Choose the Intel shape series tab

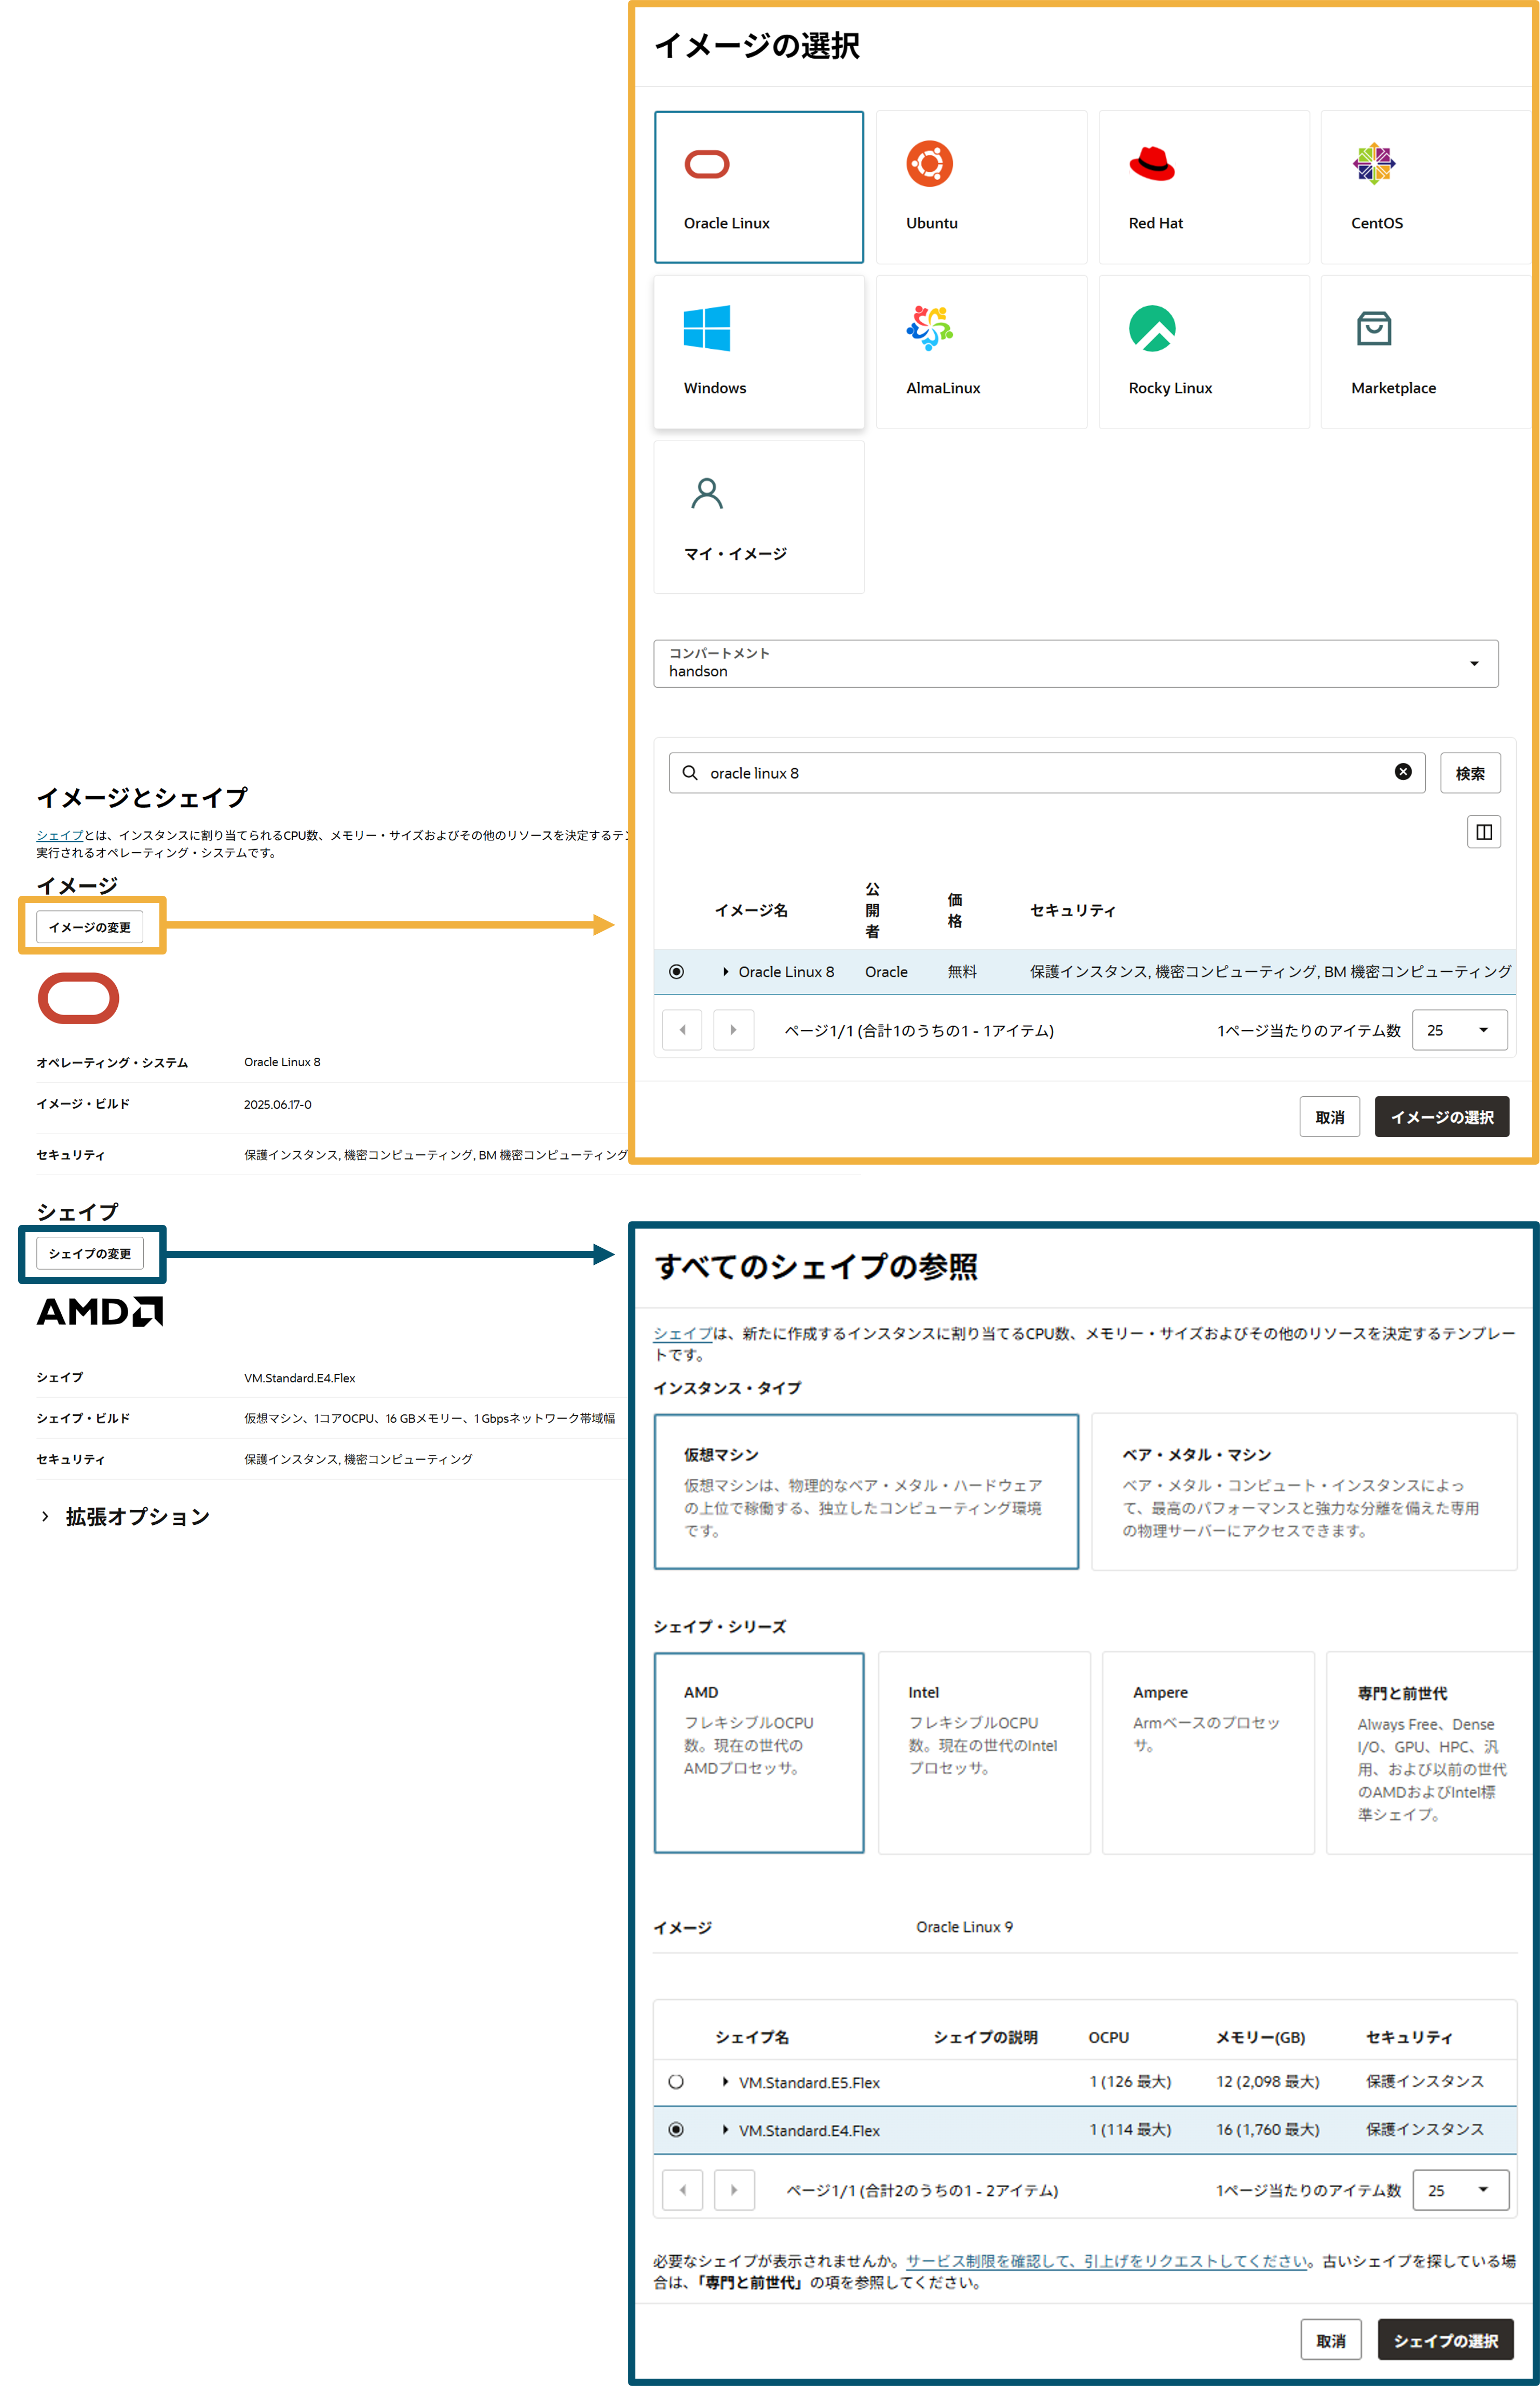pyautogui.click(x=983, y=1752)
